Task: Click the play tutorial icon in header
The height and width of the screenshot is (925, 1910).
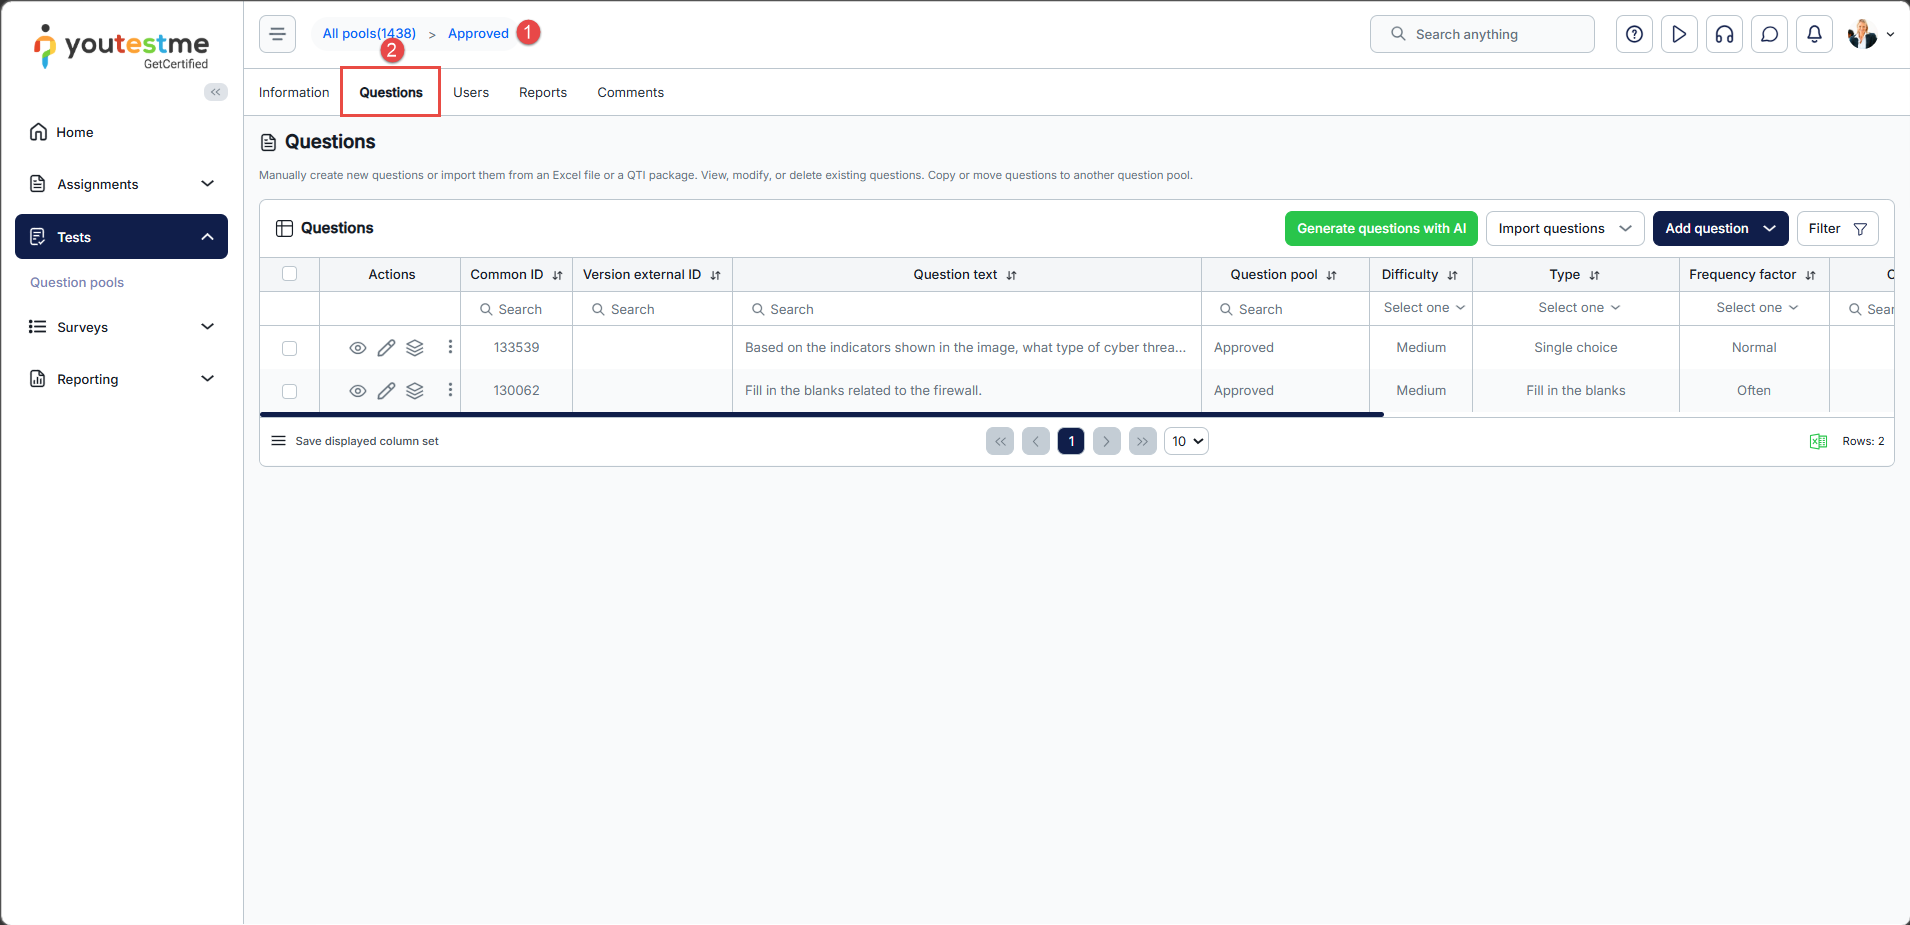Action: coord(1679,34)
